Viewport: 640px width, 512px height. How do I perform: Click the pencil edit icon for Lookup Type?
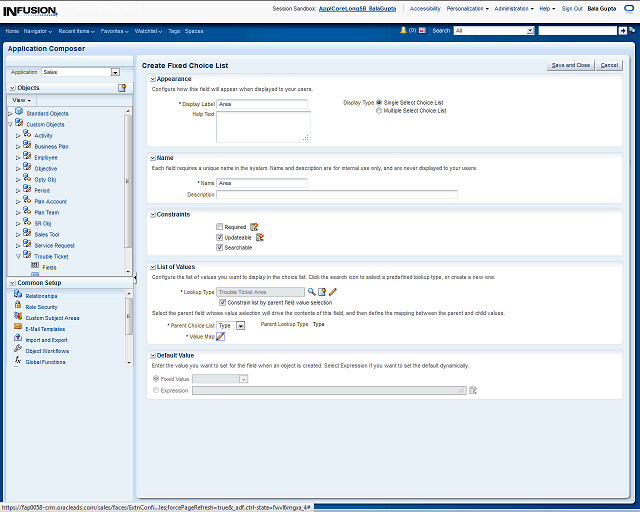tap(333, 291)
